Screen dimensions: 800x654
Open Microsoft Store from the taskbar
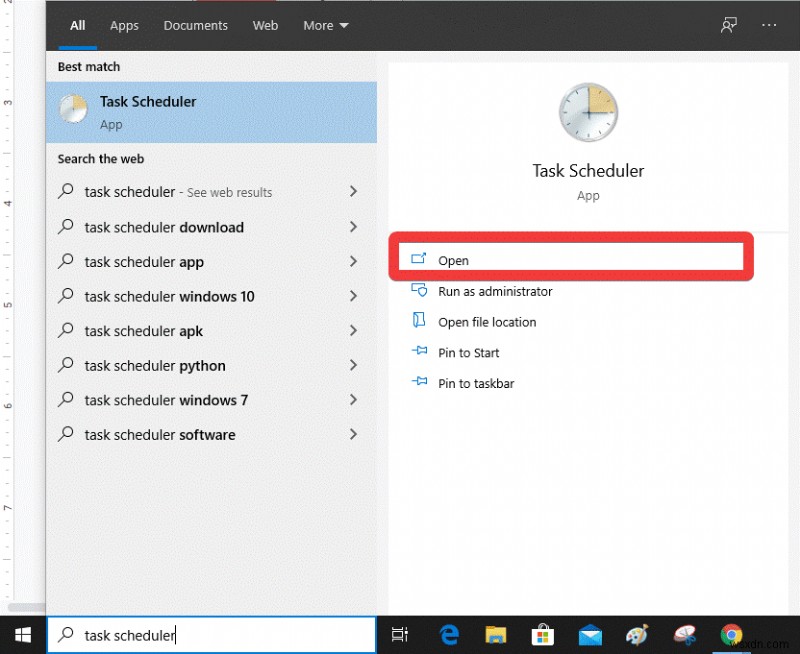[542, 634]
